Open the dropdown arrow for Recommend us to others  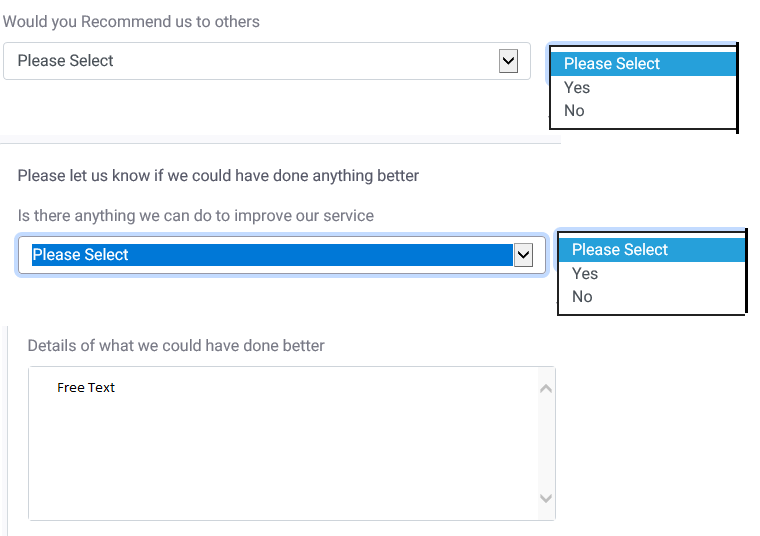tap(508, 61)
